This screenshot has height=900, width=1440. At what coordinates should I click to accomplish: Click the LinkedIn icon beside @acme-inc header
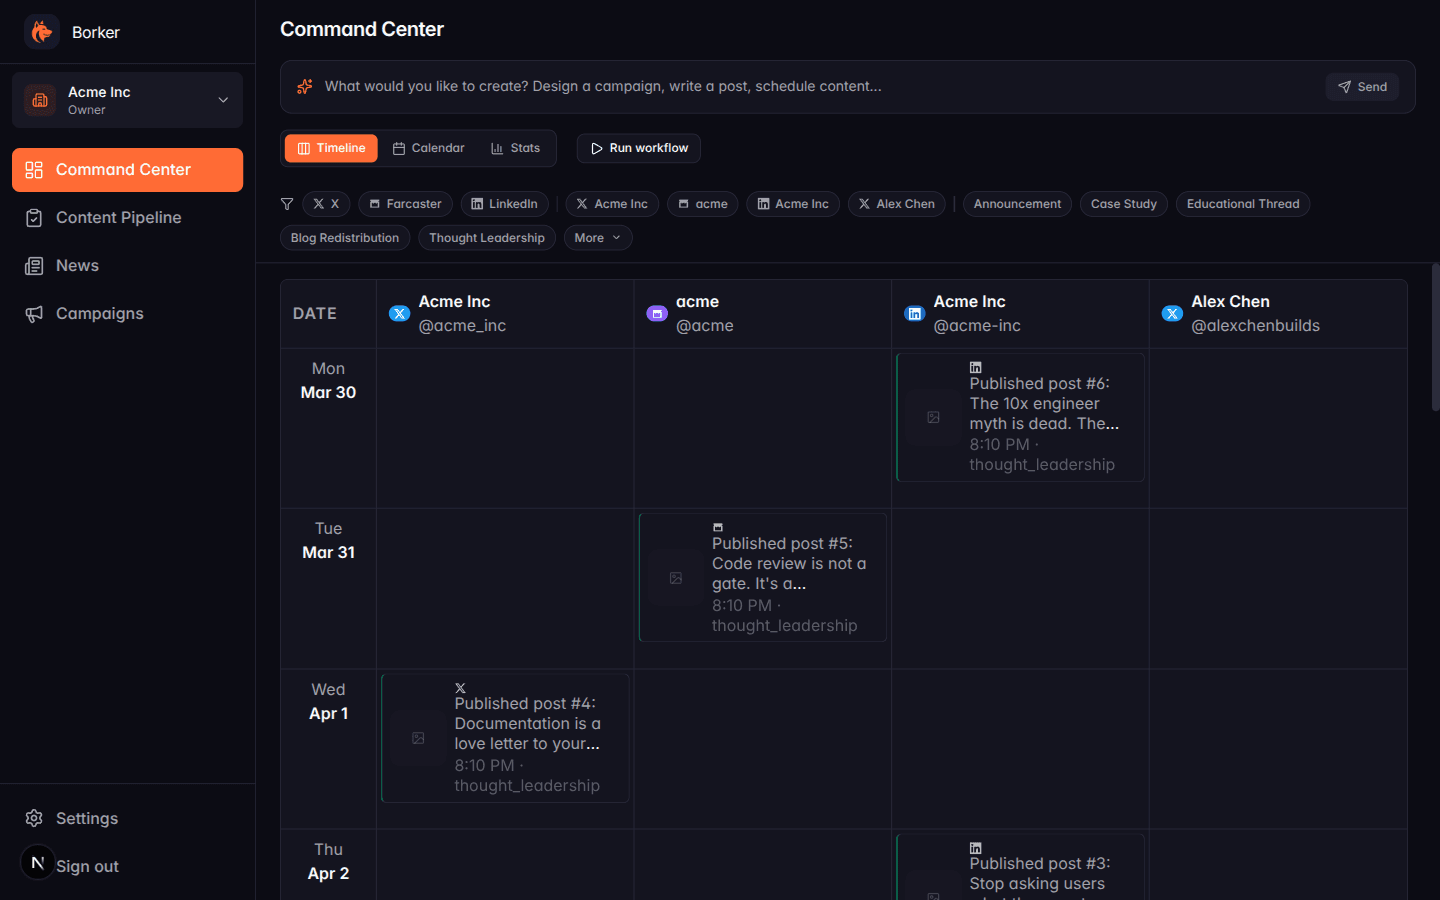pyautogui.click(x=914, y=313)
